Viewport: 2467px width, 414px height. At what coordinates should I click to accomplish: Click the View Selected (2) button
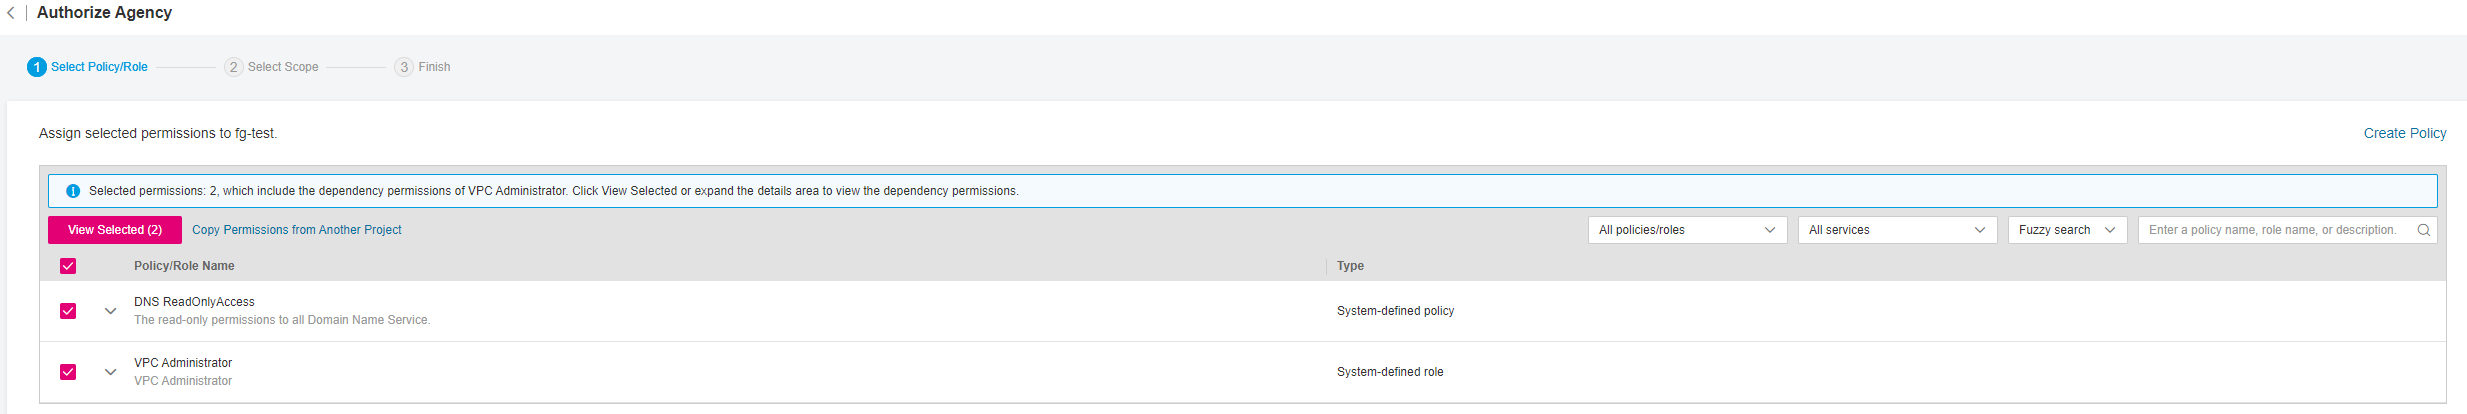(x=115, y=230)
